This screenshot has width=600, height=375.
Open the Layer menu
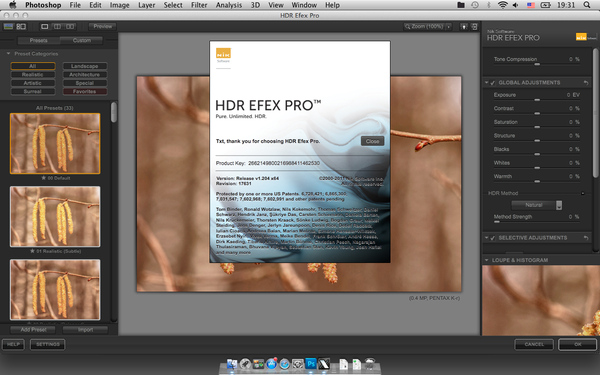coord(146,5)
